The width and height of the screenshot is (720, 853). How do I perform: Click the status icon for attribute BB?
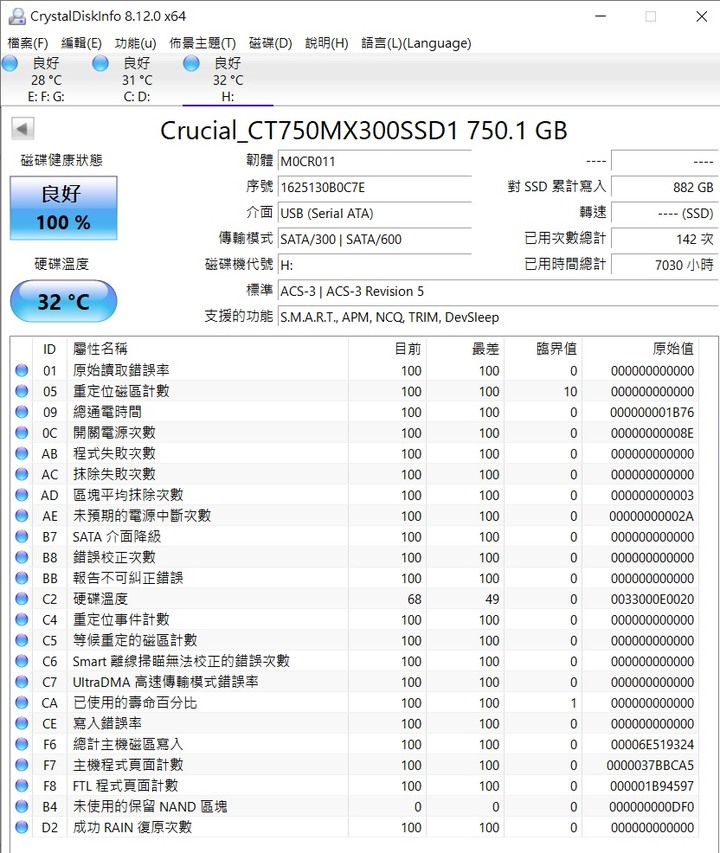pyautogui.click(x=22, y=578)
